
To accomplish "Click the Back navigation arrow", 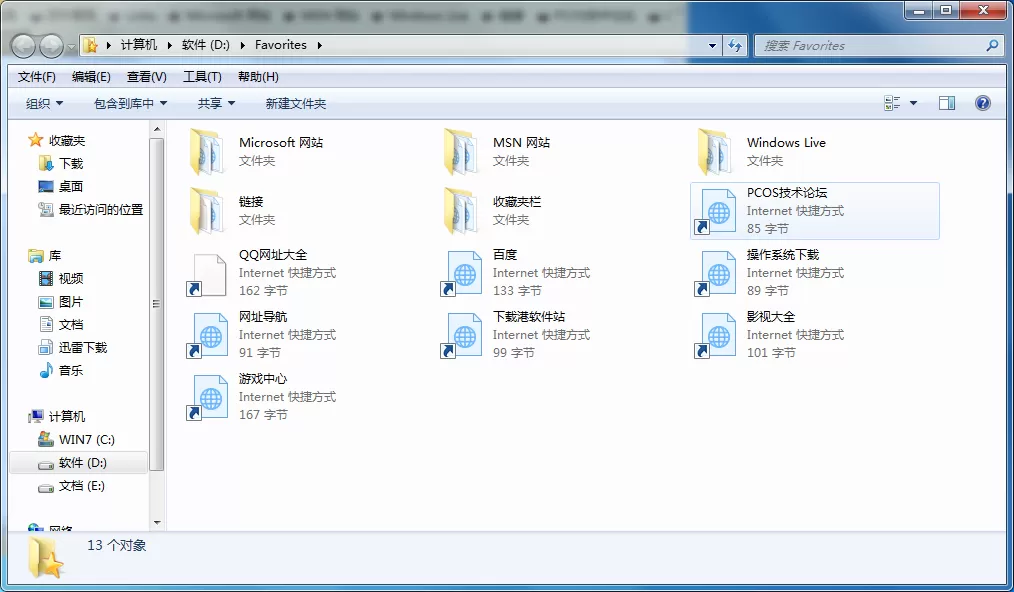I will 24,46.
